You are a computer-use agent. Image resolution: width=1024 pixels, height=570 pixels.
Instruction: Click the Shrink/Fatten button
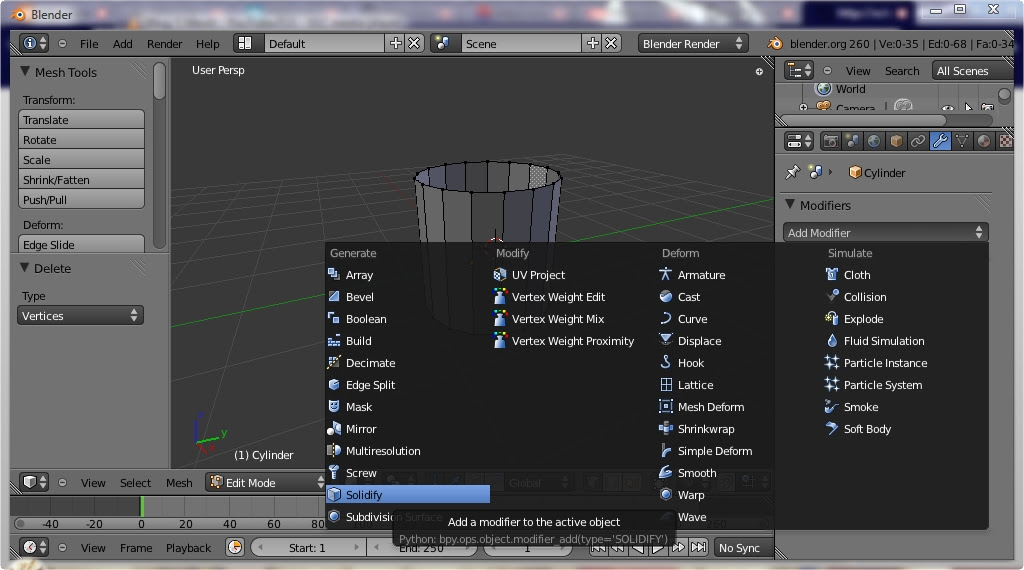[x=81, y=180]
